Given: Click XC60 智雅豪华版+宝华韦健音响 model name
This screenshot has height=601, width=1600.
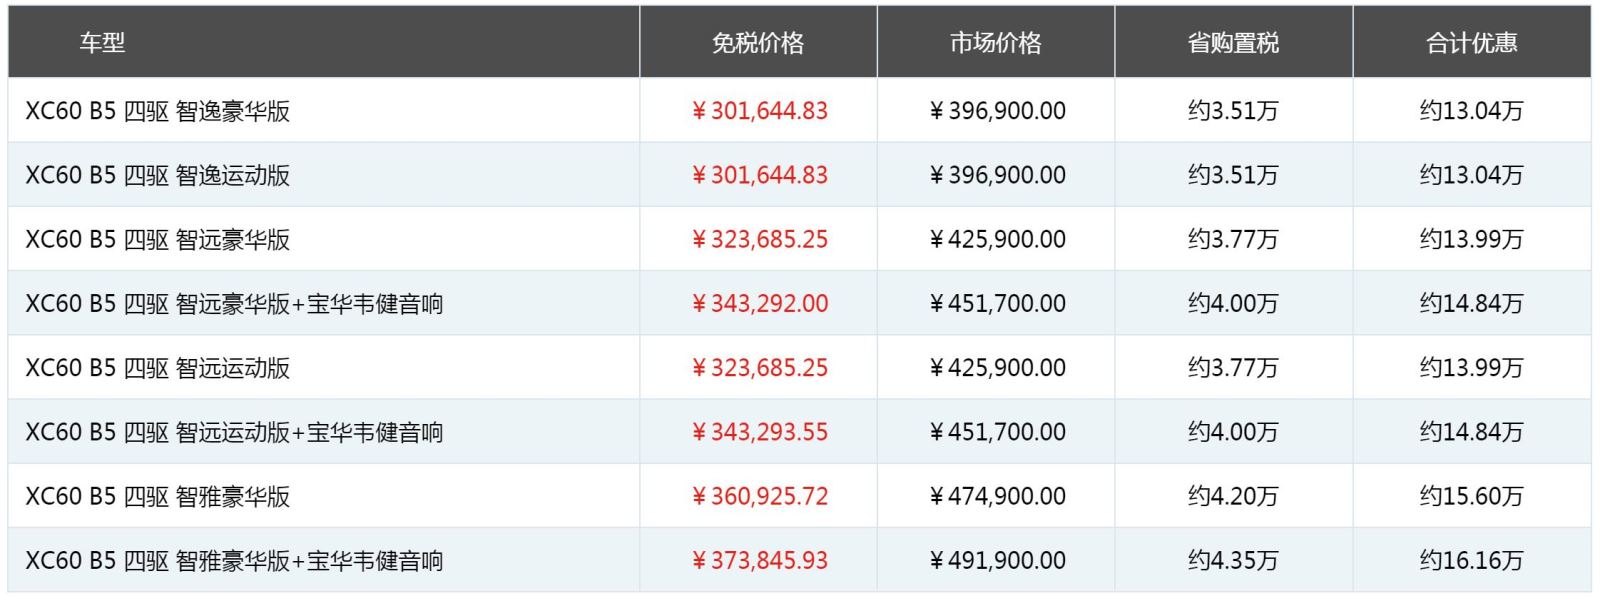Looking at the screenshot, I should click(234, 560).
